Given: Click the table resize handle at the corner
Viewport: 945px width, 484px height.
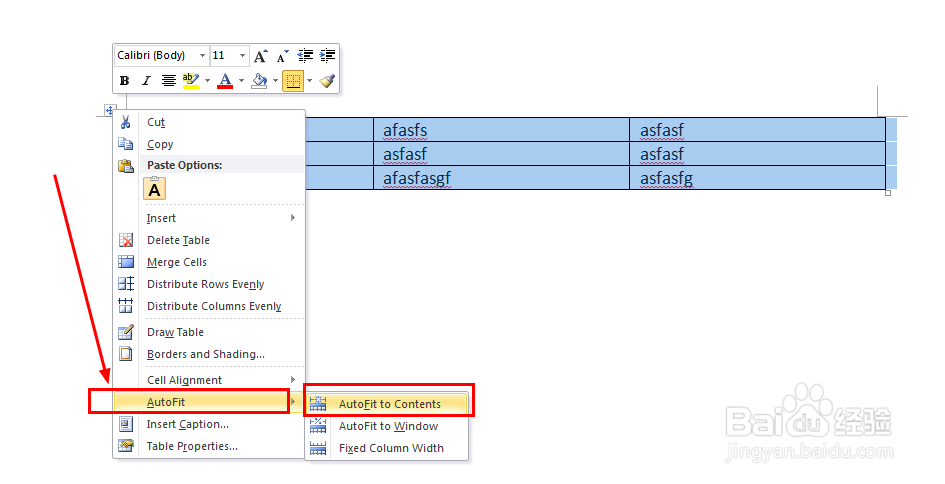Looking at the screenshot, I should click(888, 193).
